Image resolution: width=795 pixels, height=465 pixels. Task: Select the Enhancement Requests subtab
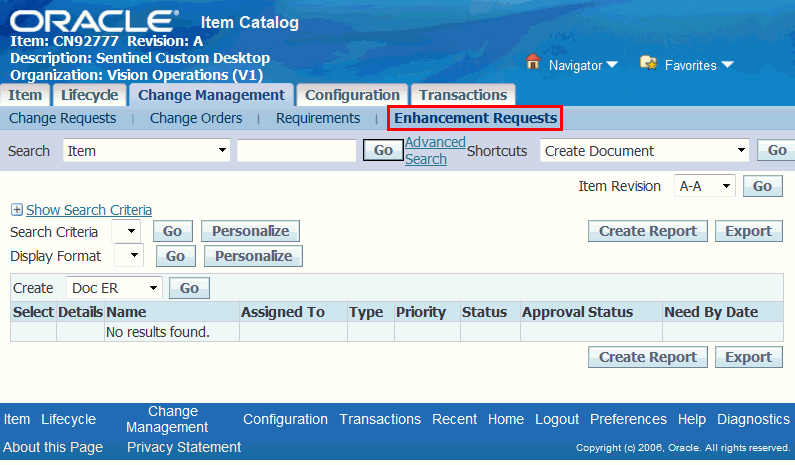coord(476,118)
